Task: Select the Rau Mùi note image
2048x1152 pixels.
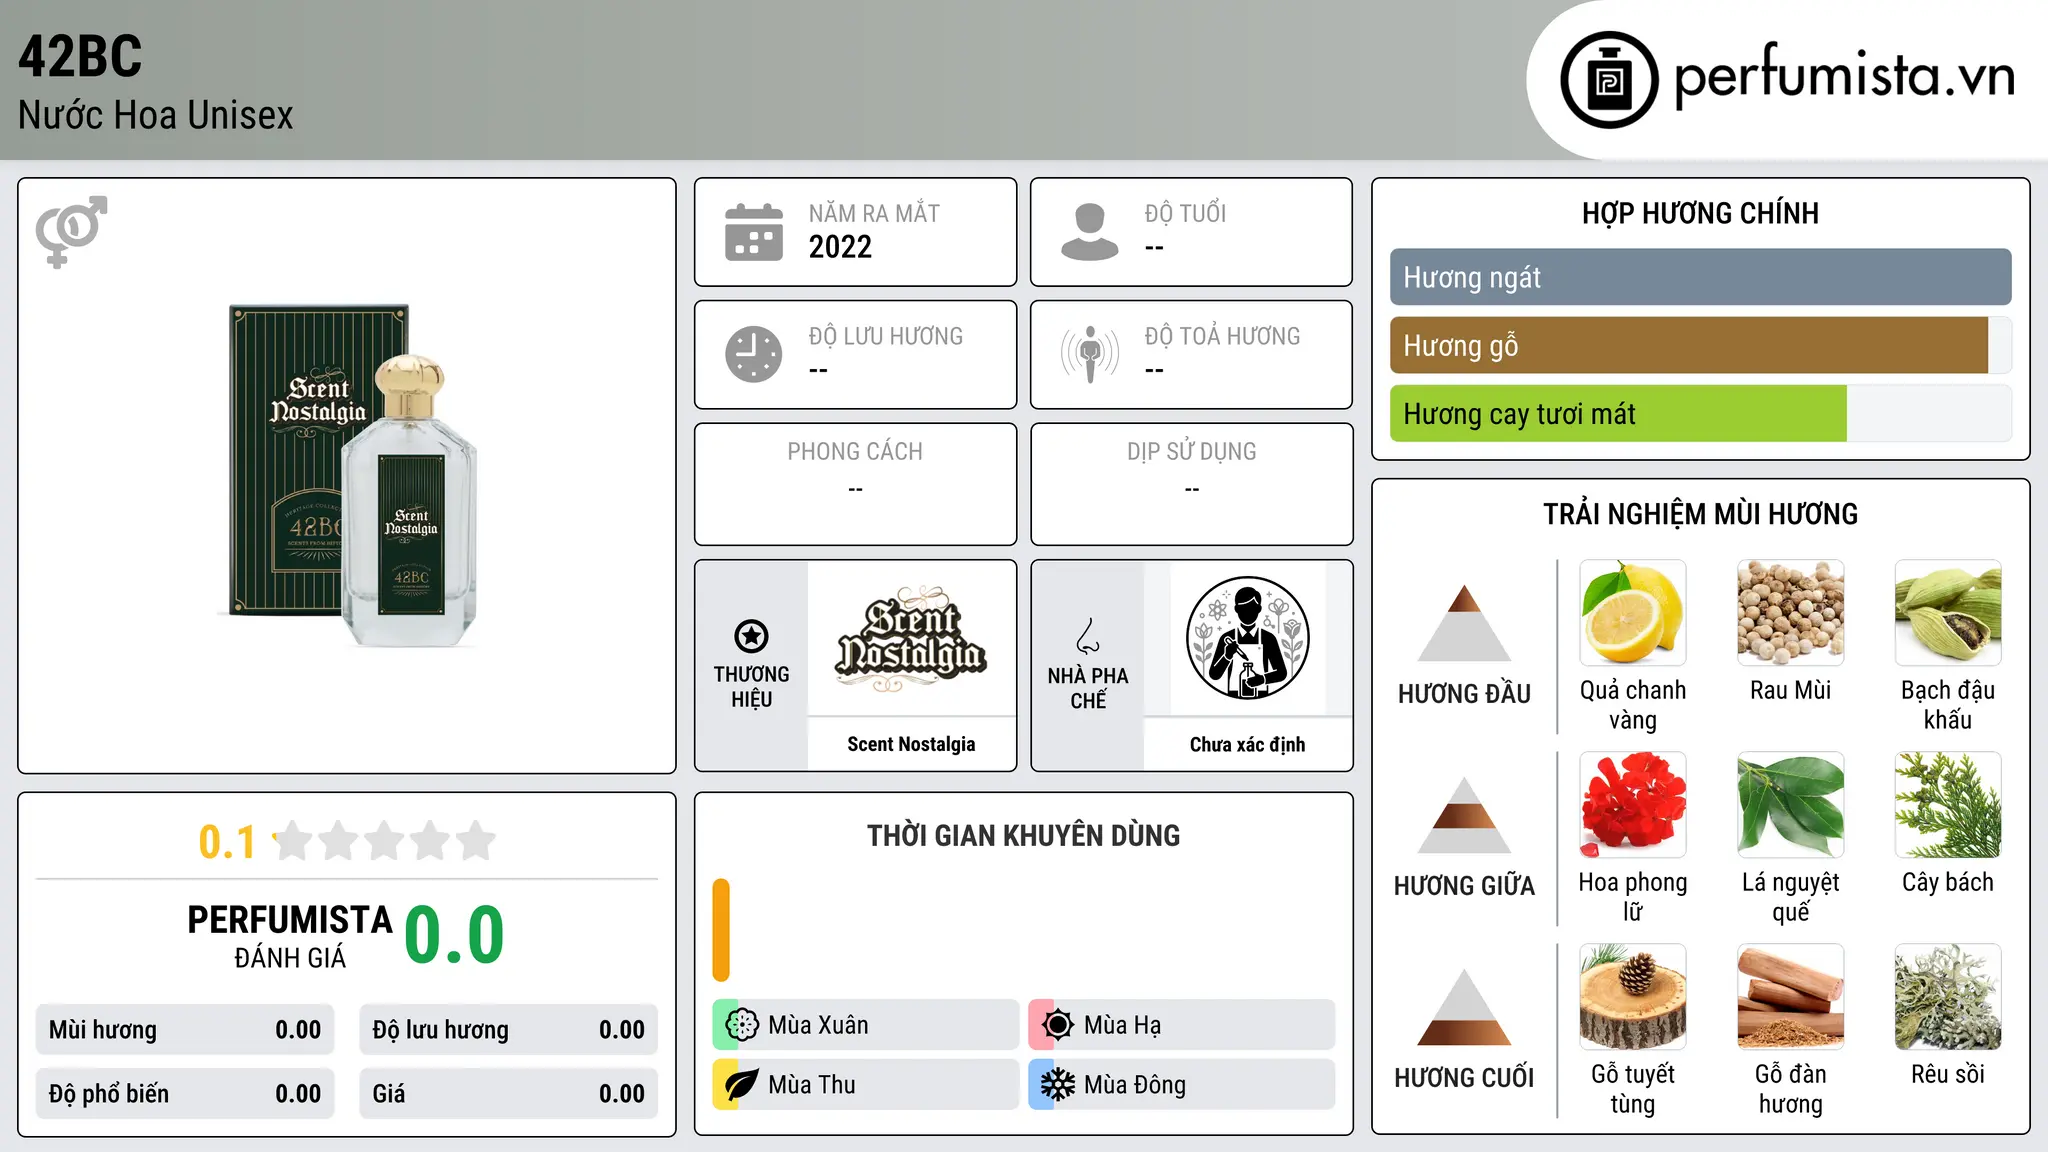Action: pyautogui.click(x=1791, y=613)
